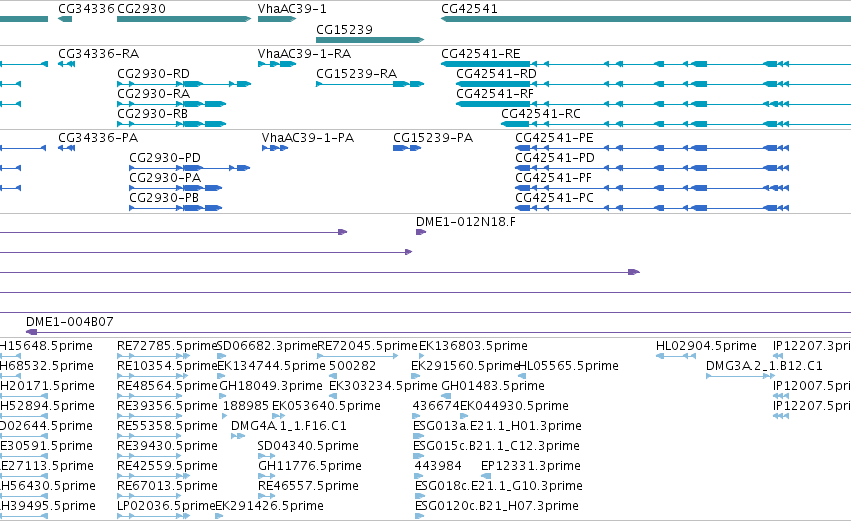Image resolution: width=851 pixels, height=521 pixels.
Task: Click EST ESG013a.E21.1_H01.3prime
Action: coord(497,427)
